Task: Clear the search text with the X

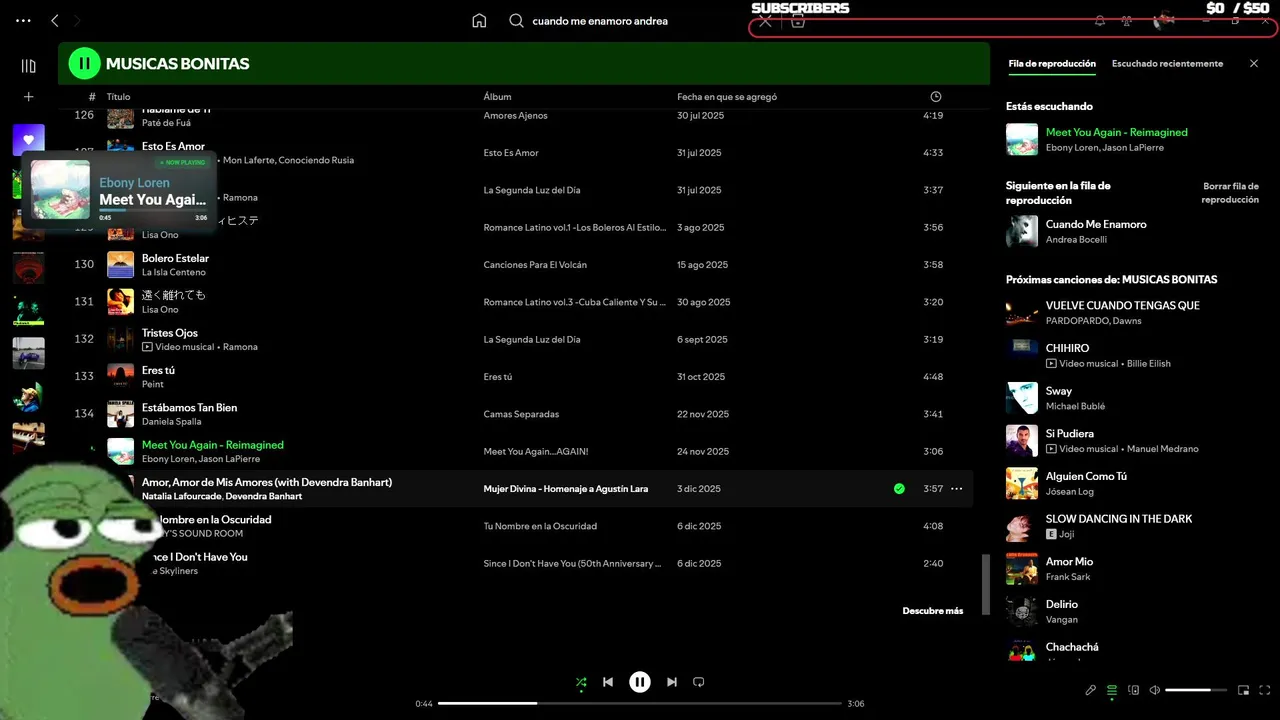Action: [765, 21]
